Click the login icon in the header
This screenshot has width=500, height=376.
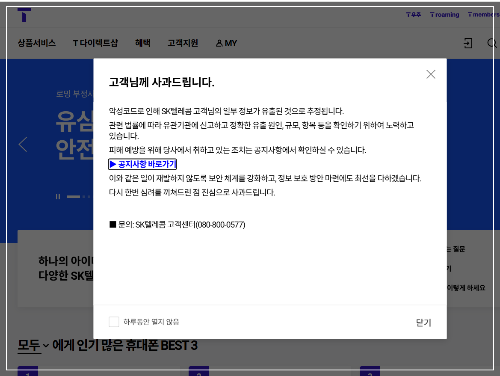[x=468, y=43]
